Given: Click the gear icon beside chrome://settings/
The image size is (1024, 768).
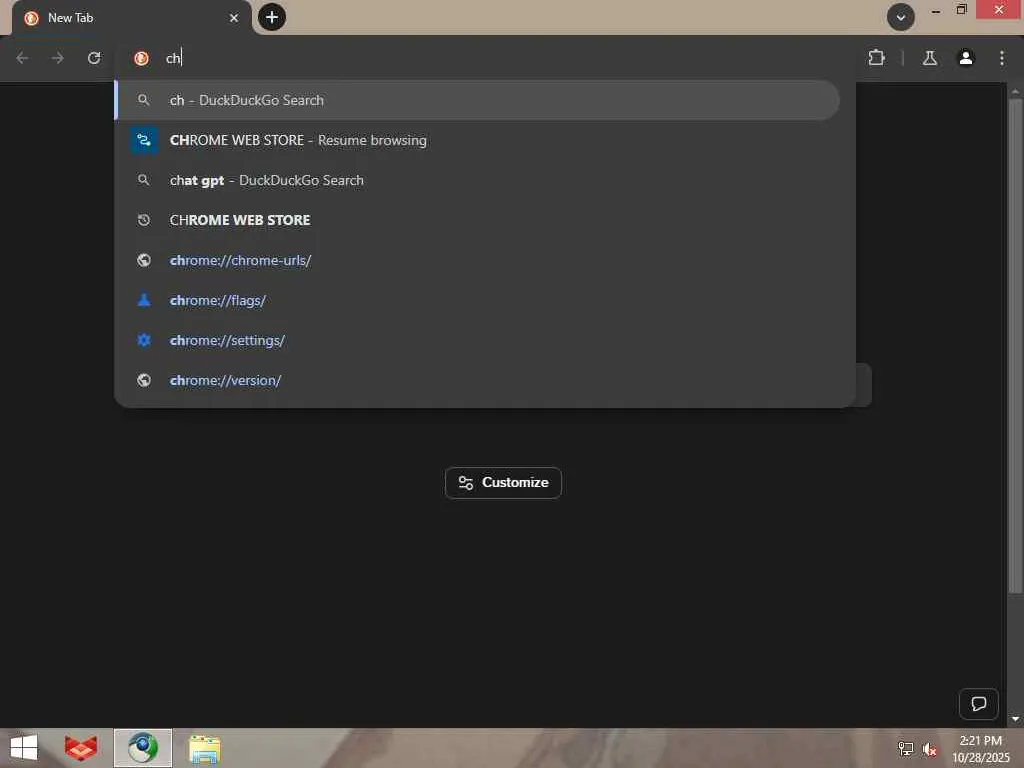Looking at the screenshot, I should pos(144,340).
